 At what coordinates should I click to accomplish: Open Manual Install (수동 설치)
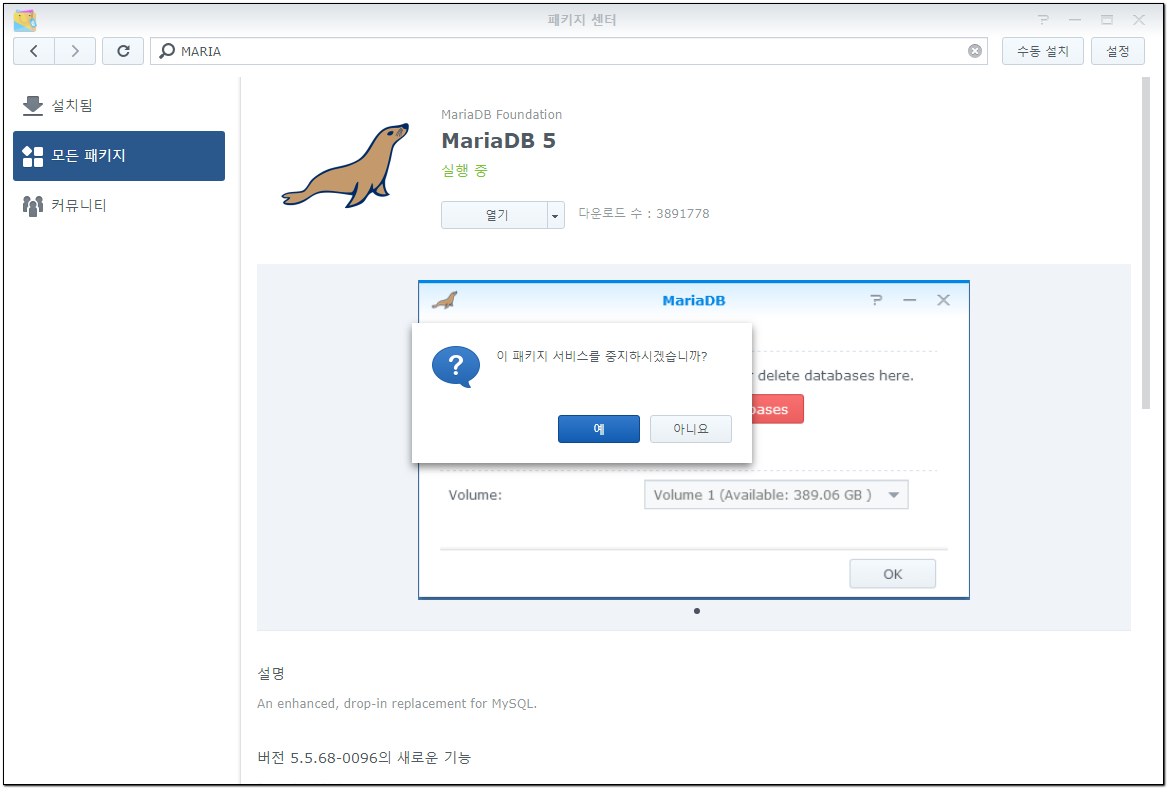click(1042, 51)
